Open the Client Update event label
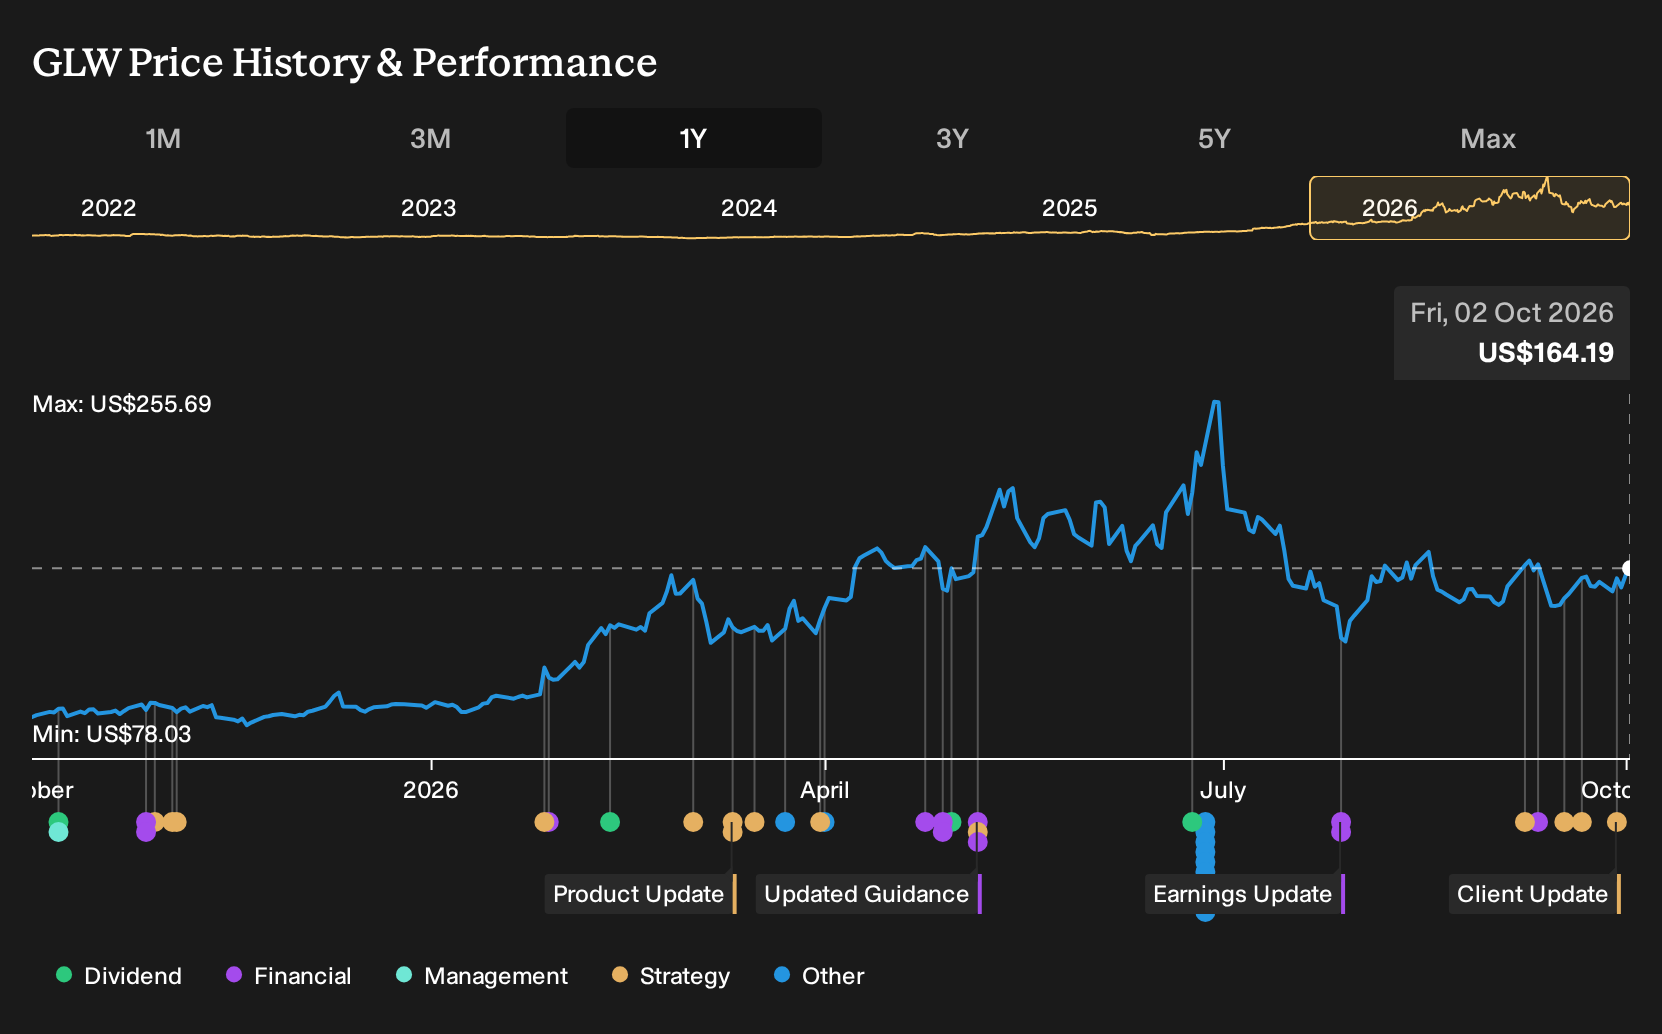1662x1034 pixels. pos(1534,894)
